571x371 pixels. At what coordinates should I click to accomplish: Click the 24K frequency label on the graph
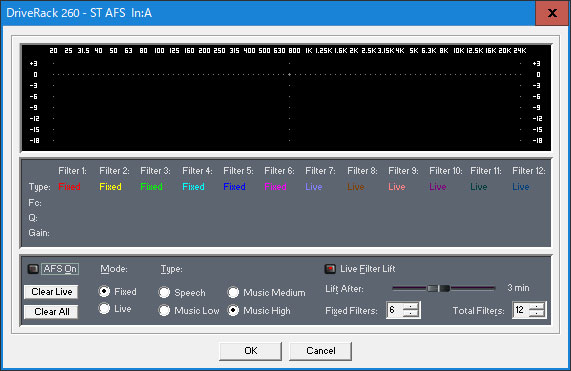(x=520, y=51)
